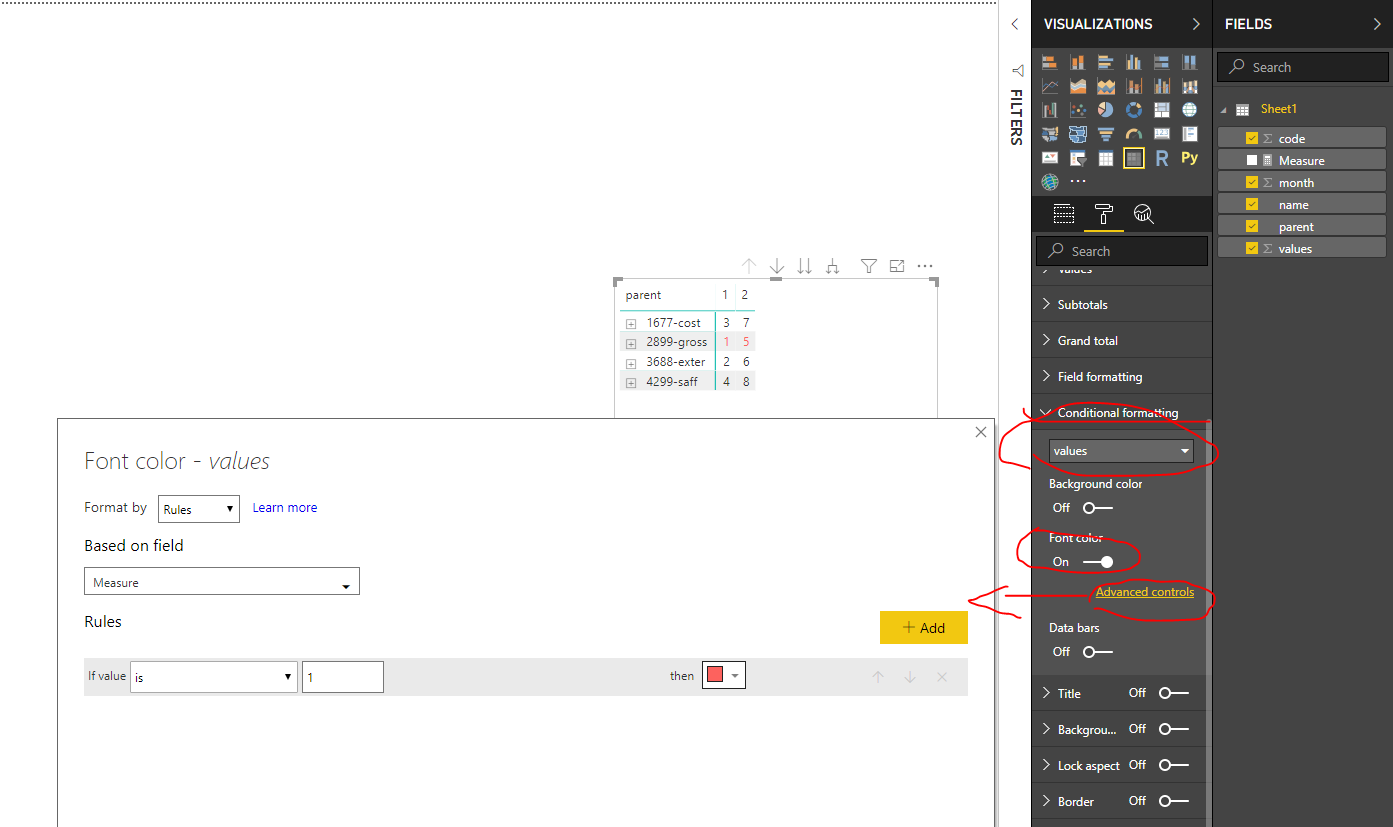The height and width of the screenshot is (827, 1393).
Task: Select the Donut chart visualization icon
Action: click(x=1134, y=110)
